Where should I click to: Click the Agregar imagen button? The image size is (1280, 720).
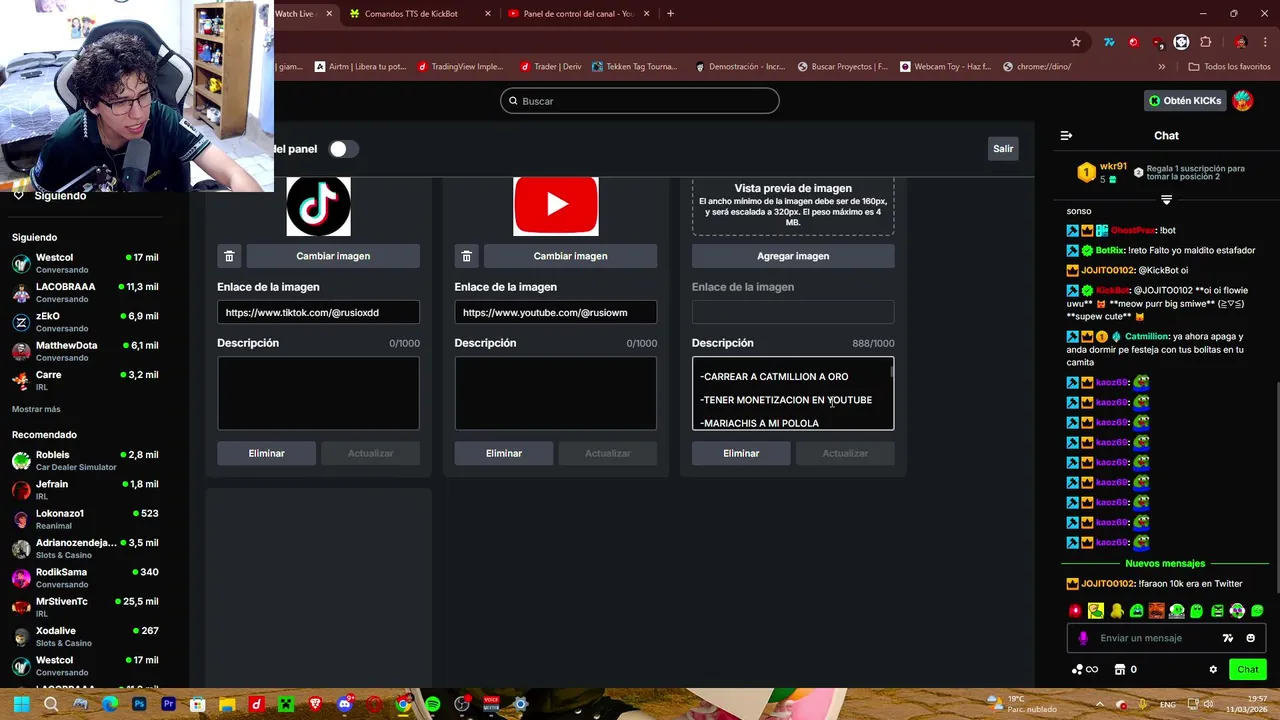coord(793,256)
